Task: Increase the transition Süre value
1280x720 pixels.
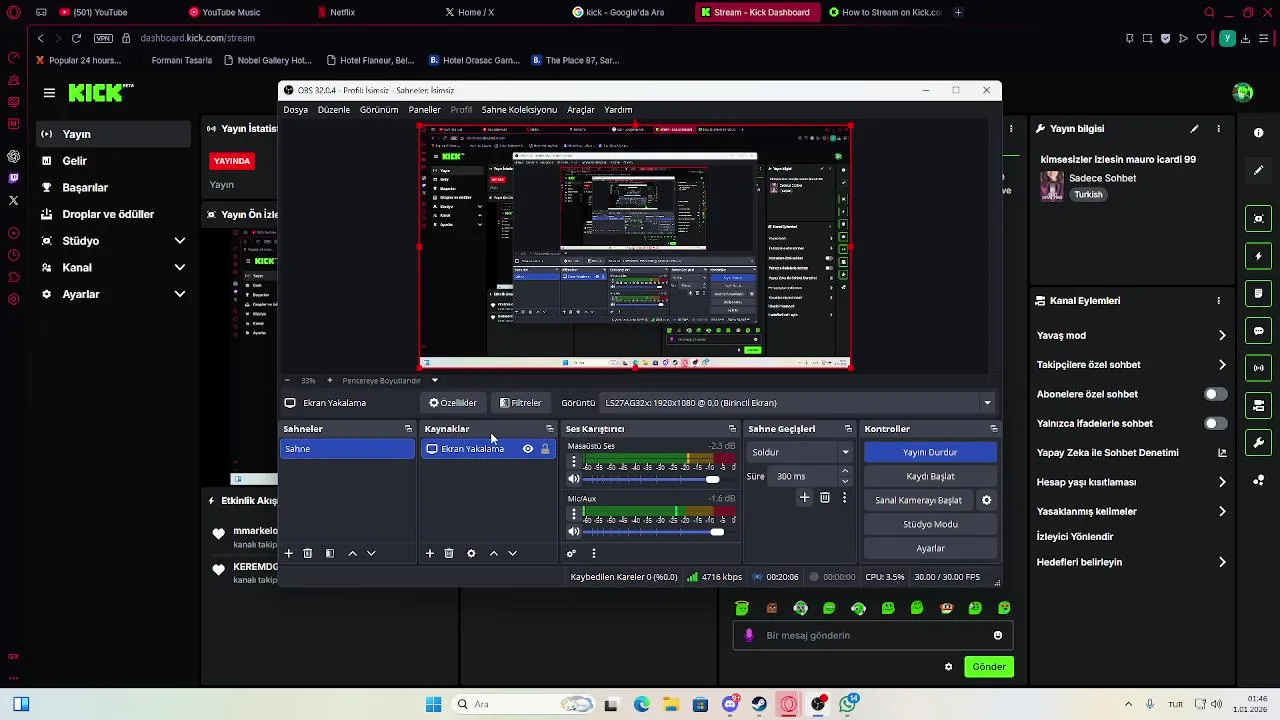Action: point(845,471)
